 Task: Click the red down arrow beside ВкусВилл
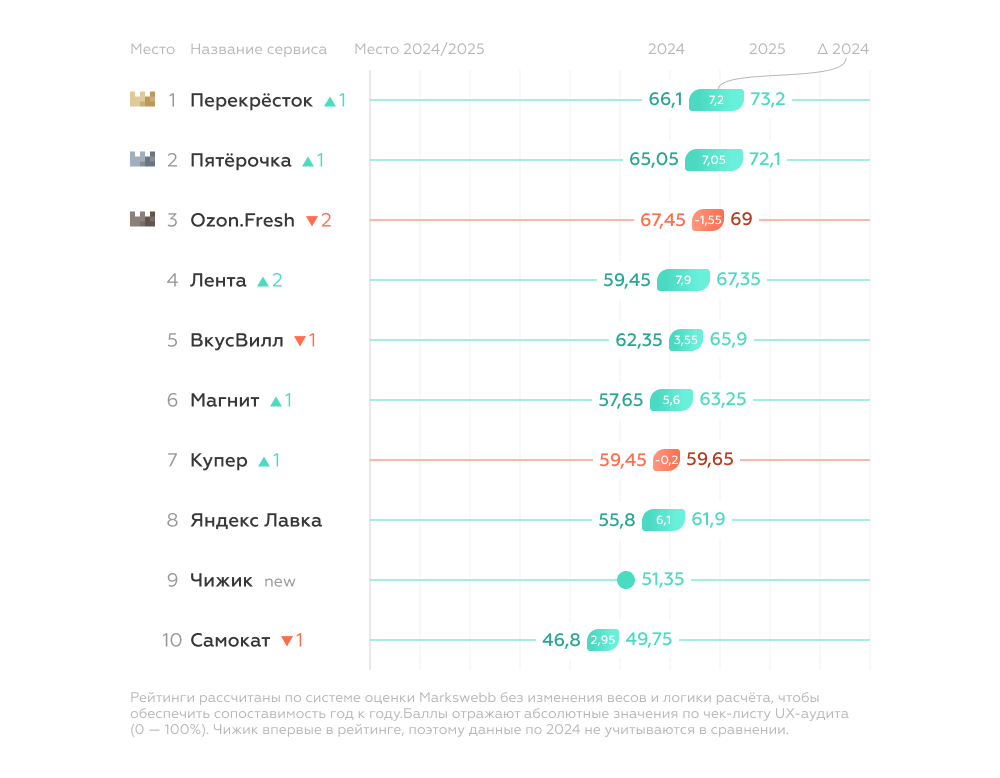point(299,341)
